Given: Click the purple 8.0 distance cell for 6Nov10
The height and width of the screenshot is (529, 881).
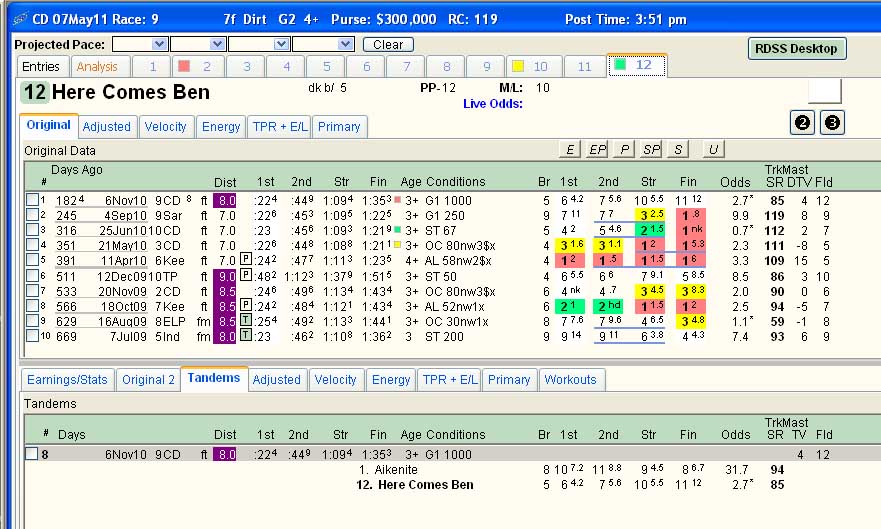Looking at the screenshot, I should tap(225, 200).
